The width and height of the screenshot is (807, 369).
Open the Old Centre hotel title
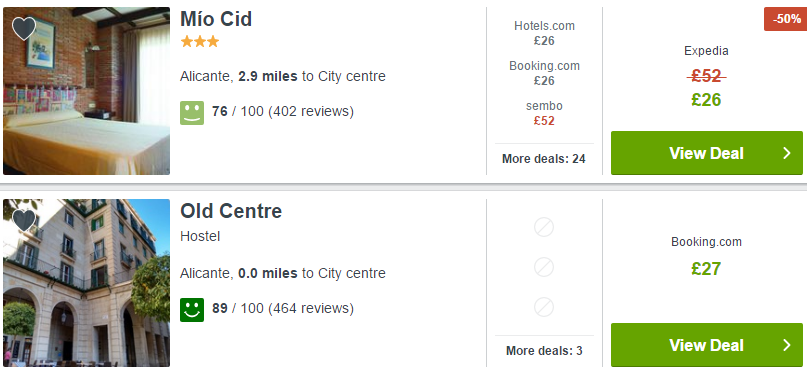pyautogui.click(x=231, y=211)
